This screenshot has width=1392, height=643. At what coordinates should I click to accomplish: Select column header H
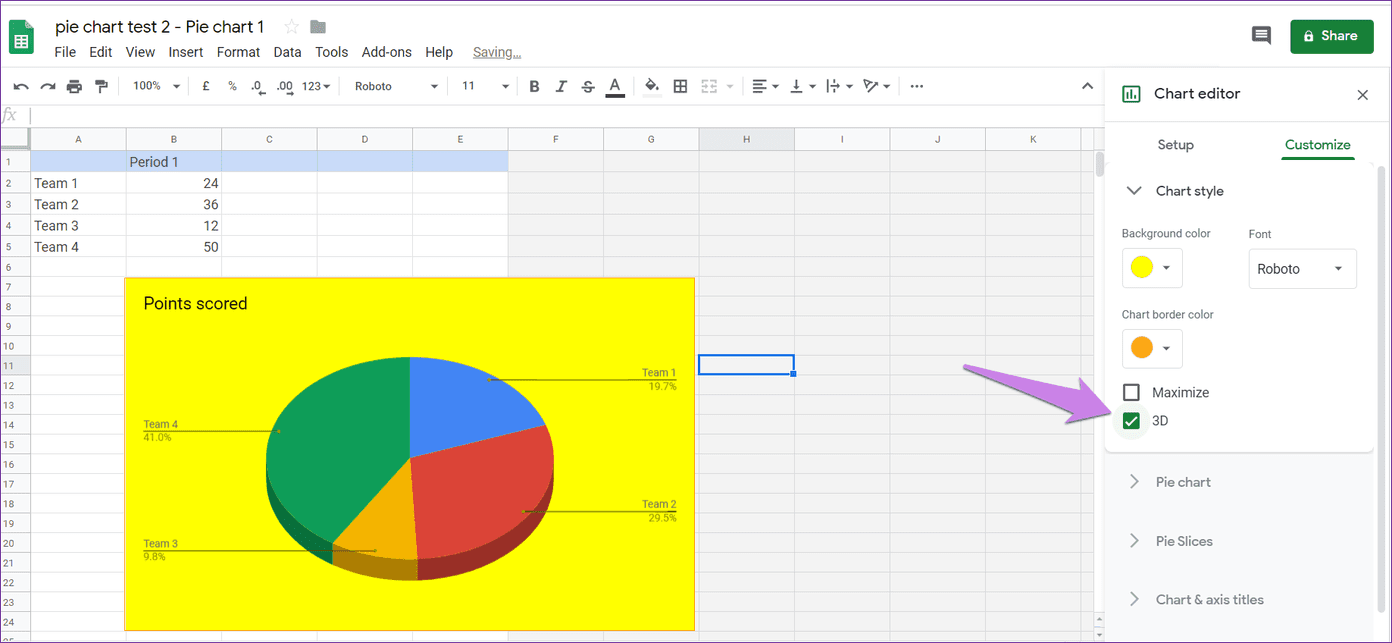coord(746,139)
